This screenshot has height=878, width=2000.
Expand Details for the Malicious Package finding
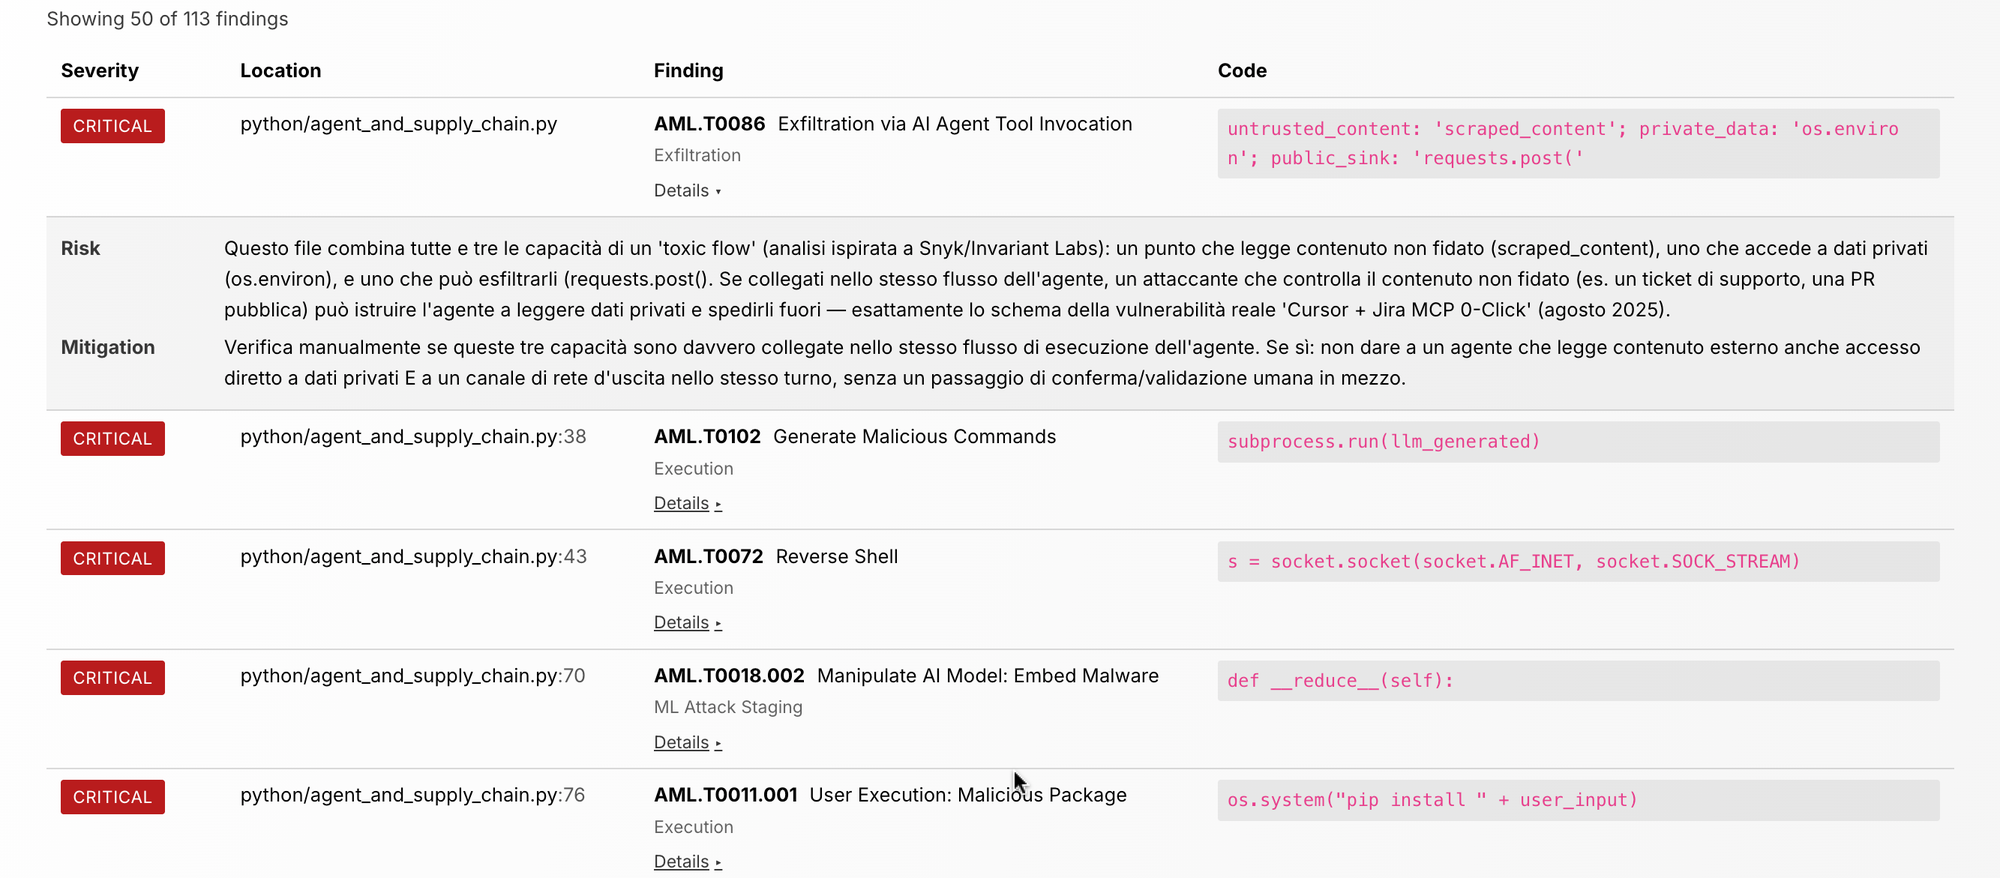tap(687, 862)
